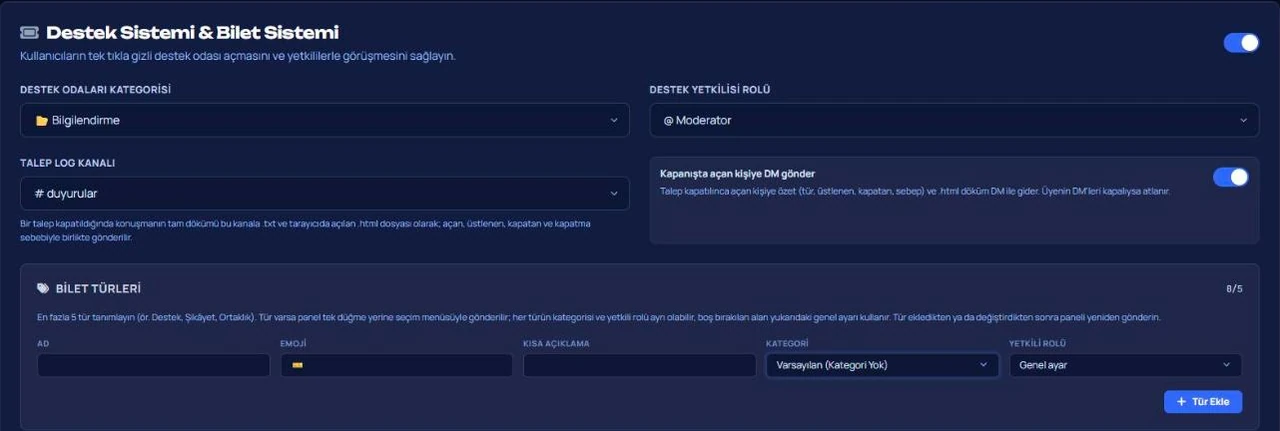This screenshot has height=431, width=1280.
Task: Focus the AD name input field
Action: (154, 365)
